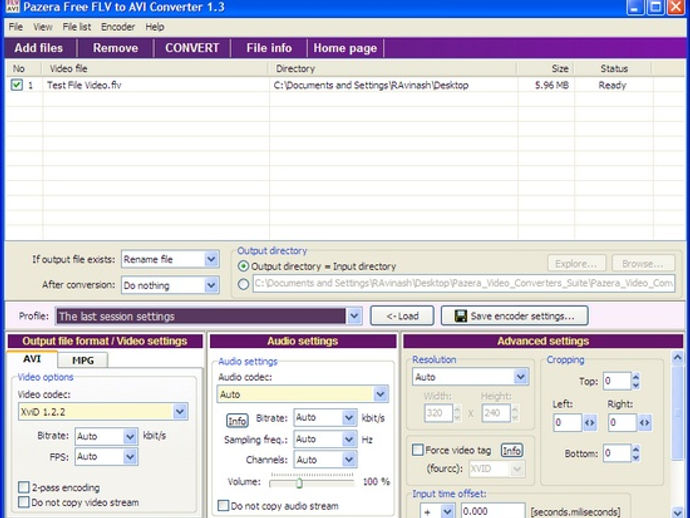
Task: Uncheck the Test File Video.flv row checkbox
Action: (x=17, y=84)
